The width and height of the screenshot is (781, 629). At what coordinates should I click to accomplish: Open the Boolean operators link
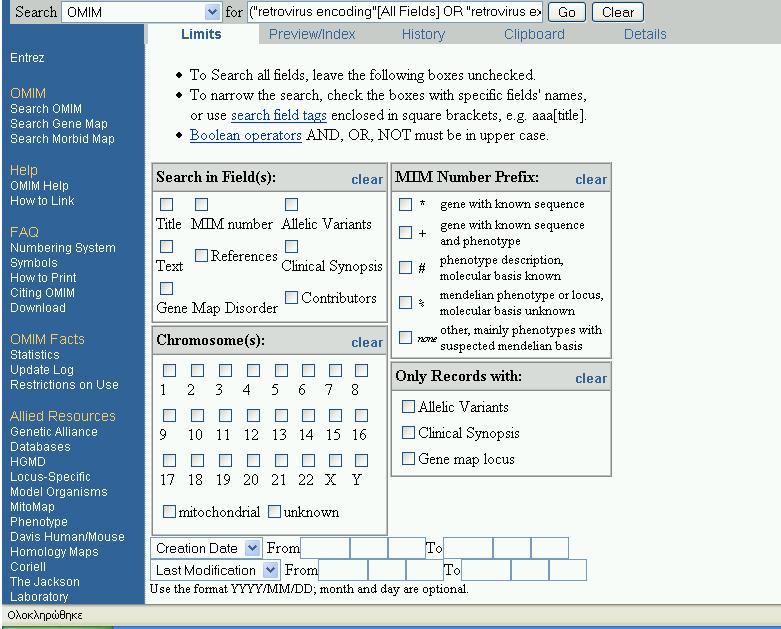246,135
